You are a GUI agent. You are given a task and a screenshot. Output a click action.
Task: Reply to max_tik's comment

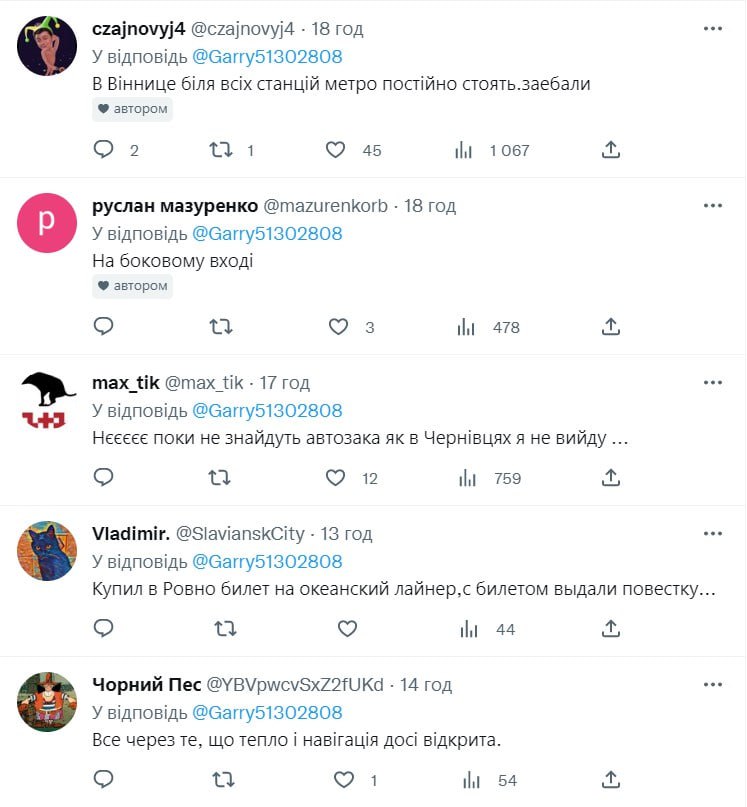[x=103, y=478]
